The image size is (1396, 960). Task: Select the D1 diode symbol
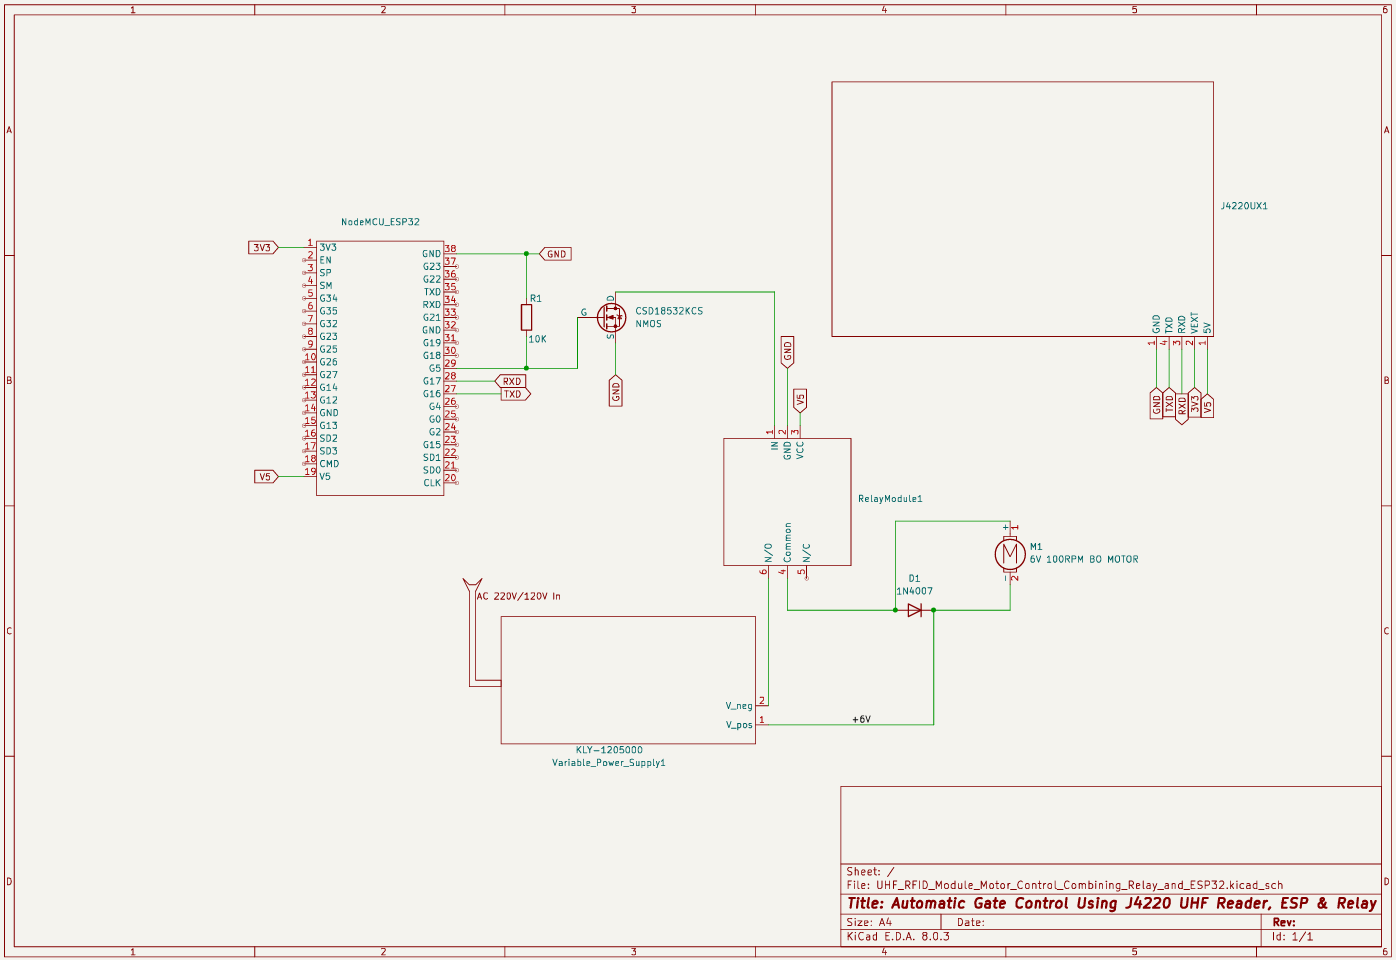[914, 610]
